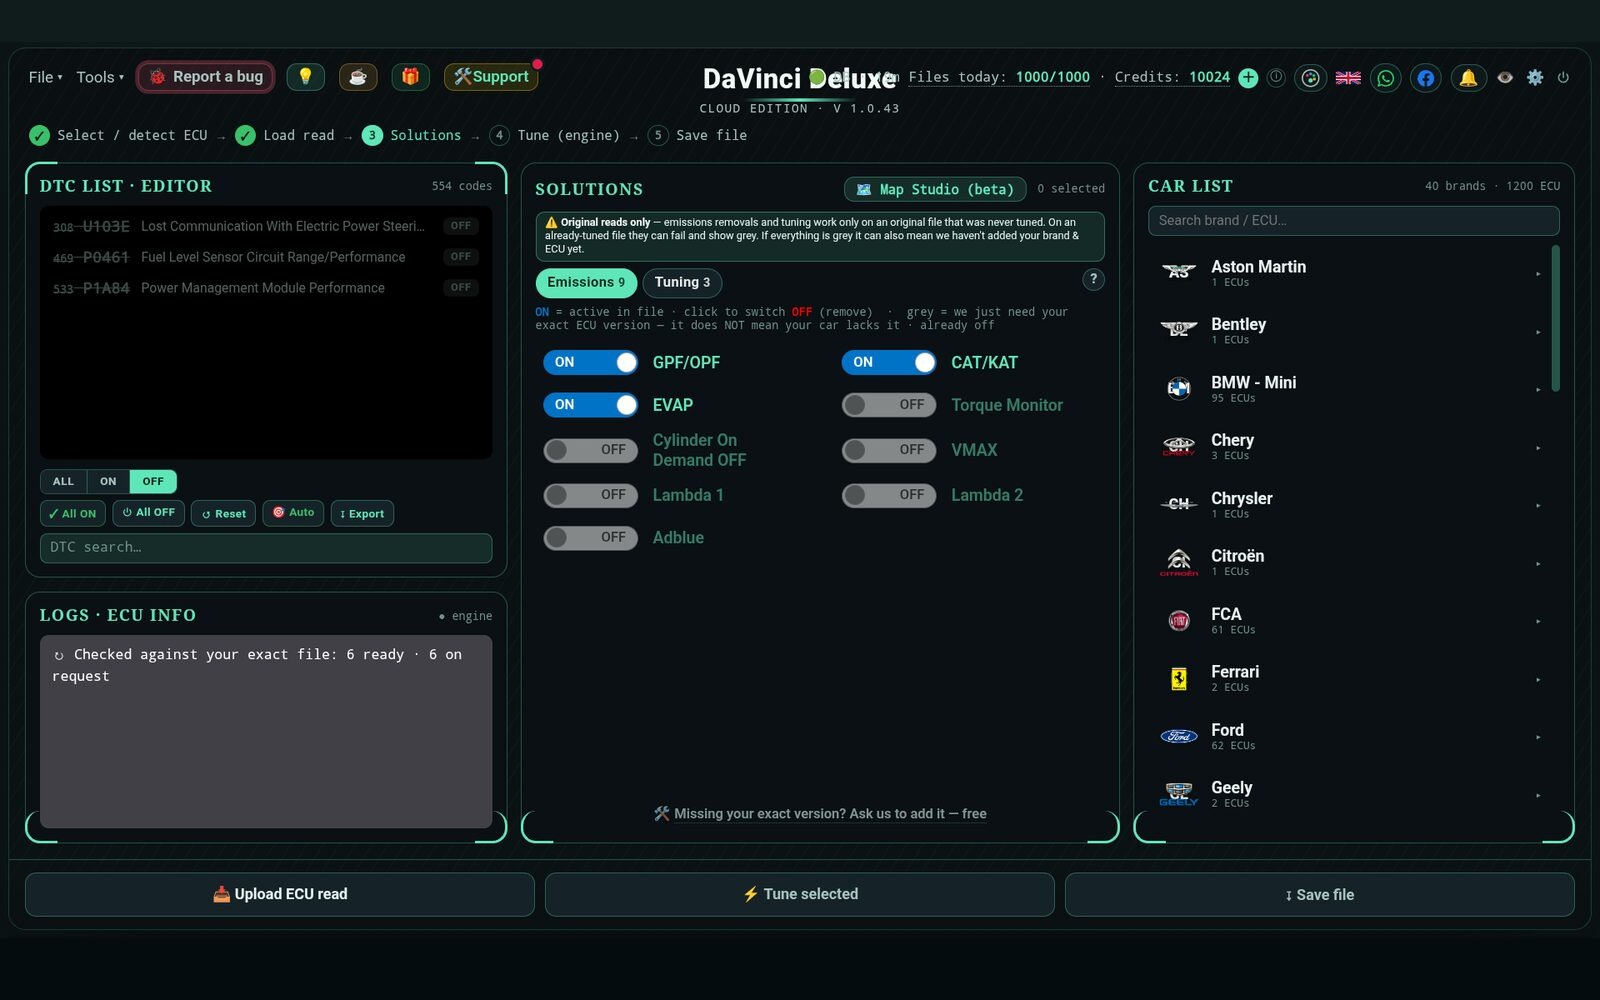Viewport: 1600px width, 1000px height.
Task: Open the Support button
Action: [491, 77]
